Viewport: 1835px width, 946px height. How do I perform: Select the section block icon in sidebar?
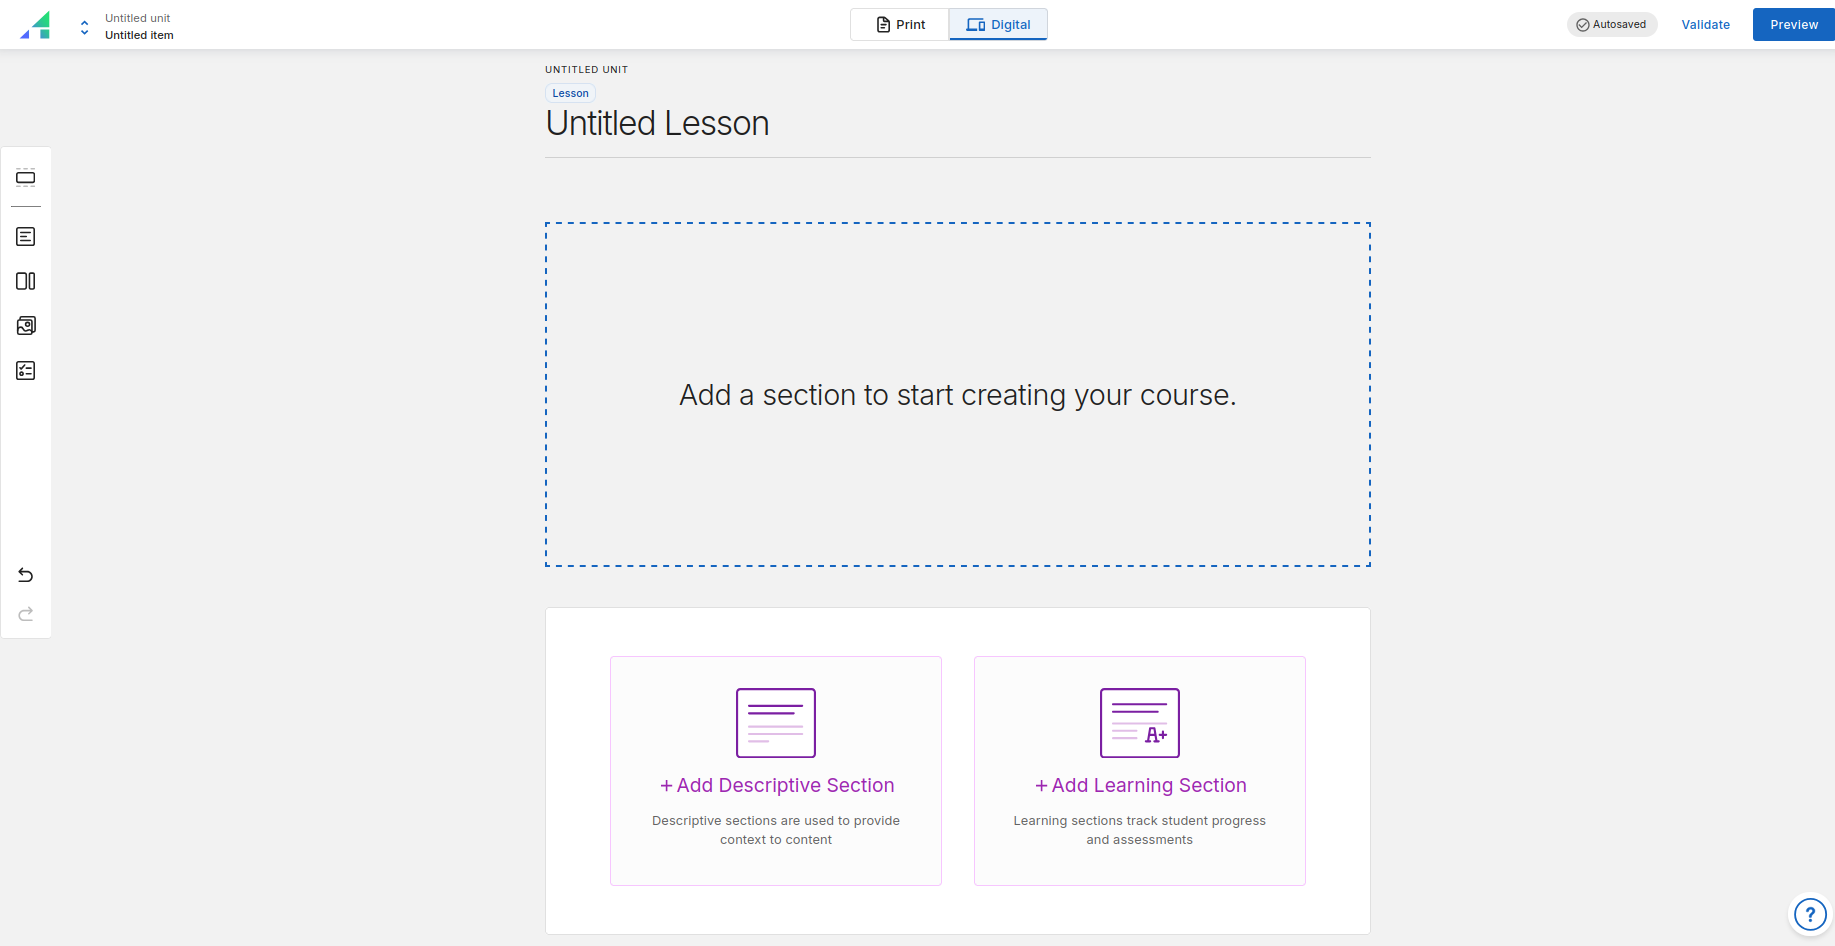click(26, 178)
